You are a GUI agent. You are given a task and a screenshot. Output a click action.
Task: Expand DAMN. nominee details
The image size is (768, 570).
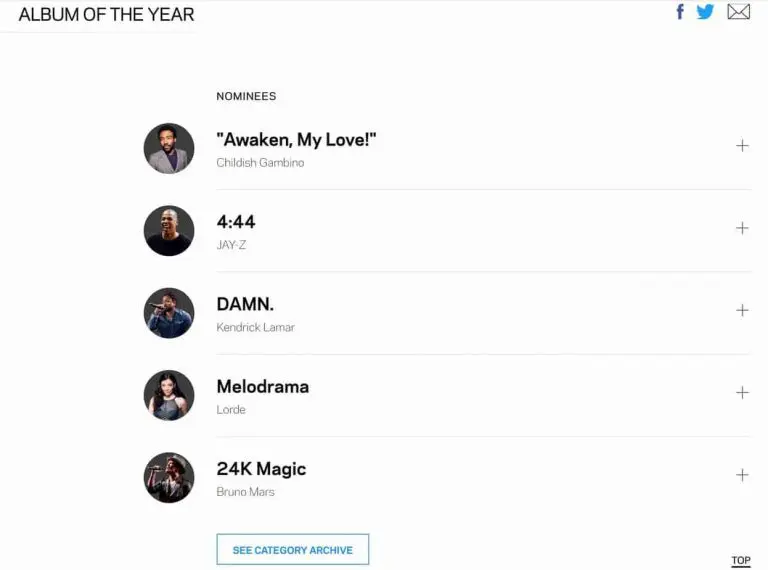pyautogui.click(x=742, y=310)
